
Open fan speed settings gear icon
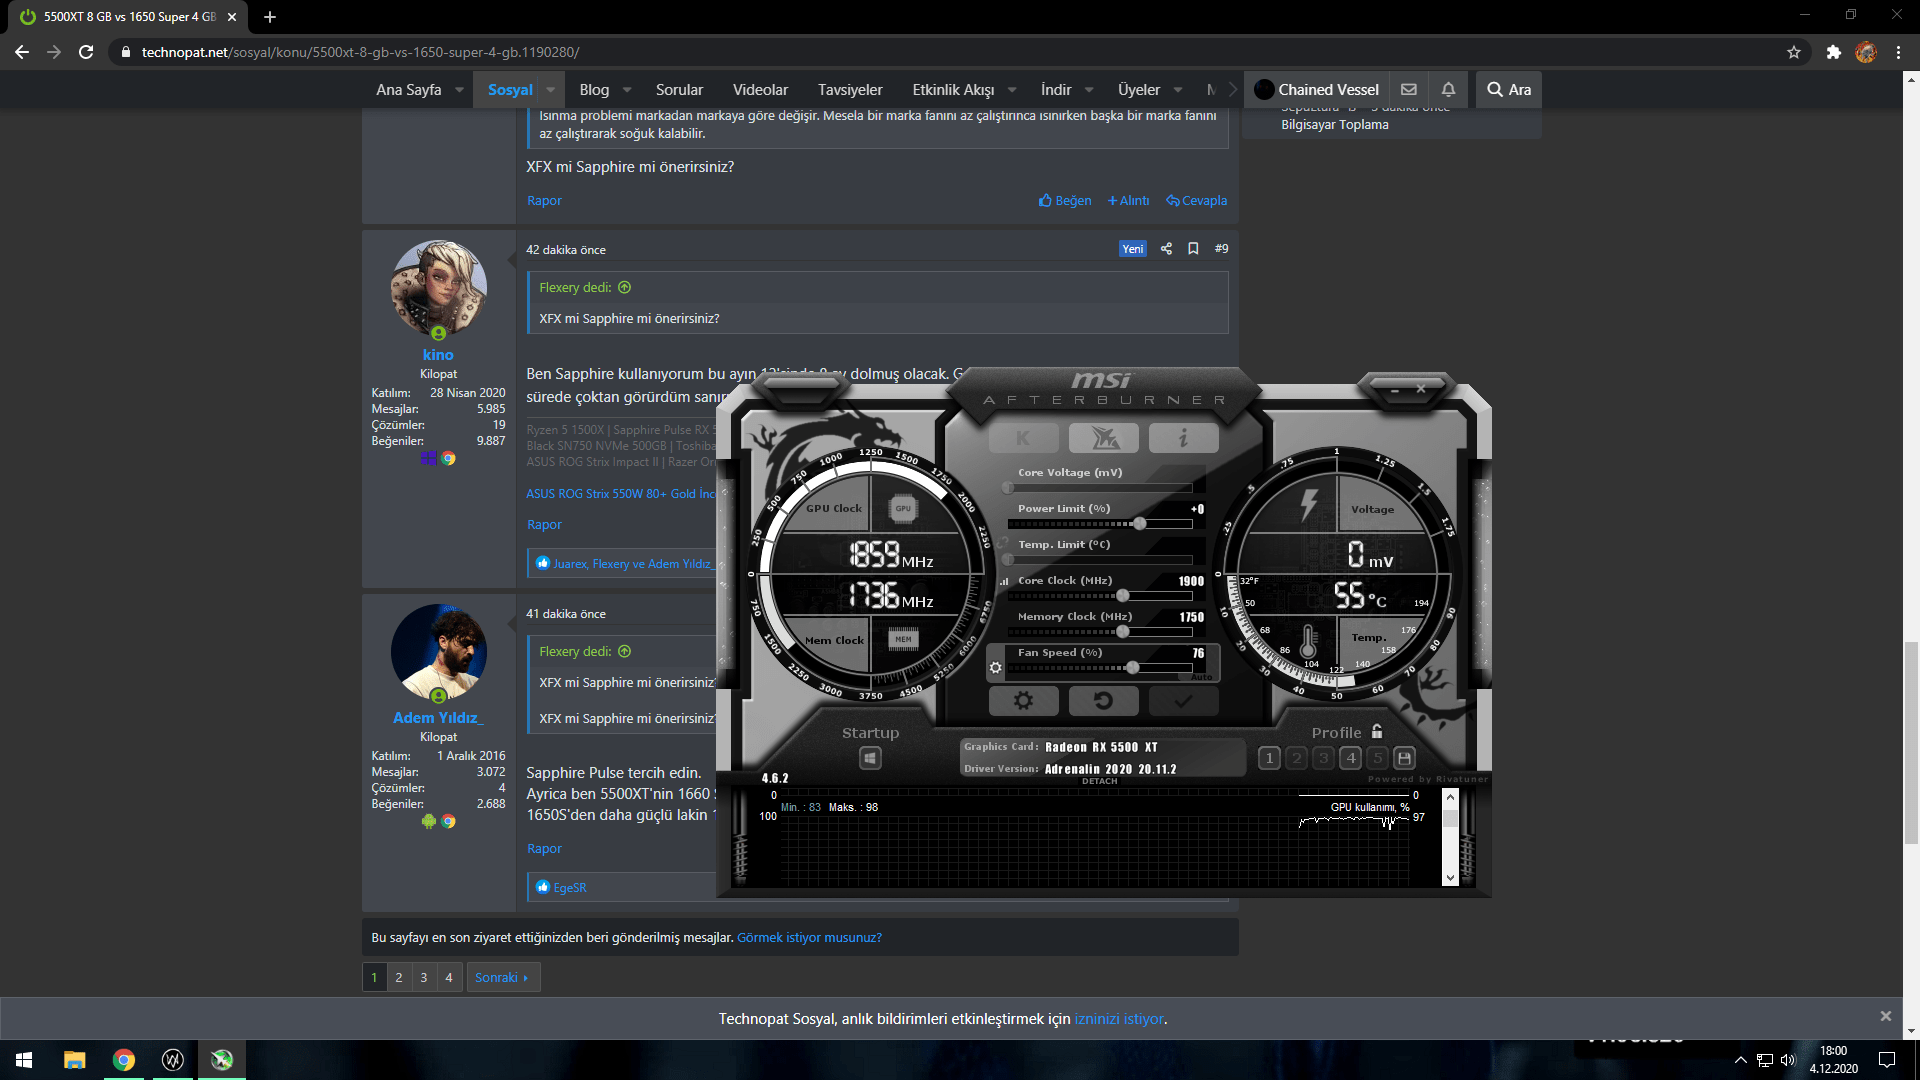point(995,668)
